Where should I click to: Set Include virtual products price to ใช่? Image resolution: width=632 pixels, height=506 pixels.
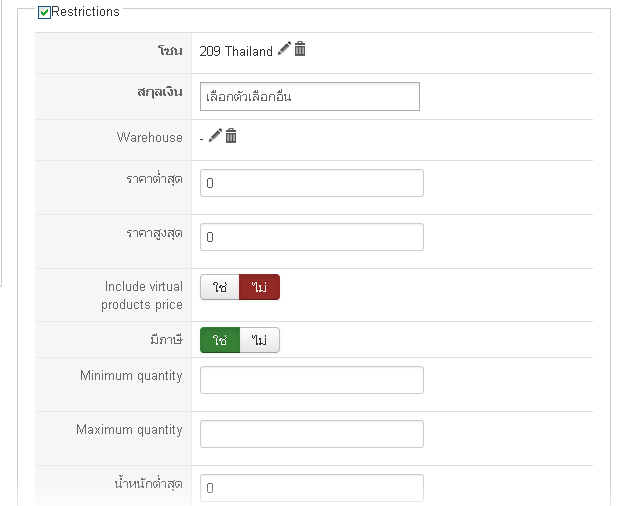[220, 288]
